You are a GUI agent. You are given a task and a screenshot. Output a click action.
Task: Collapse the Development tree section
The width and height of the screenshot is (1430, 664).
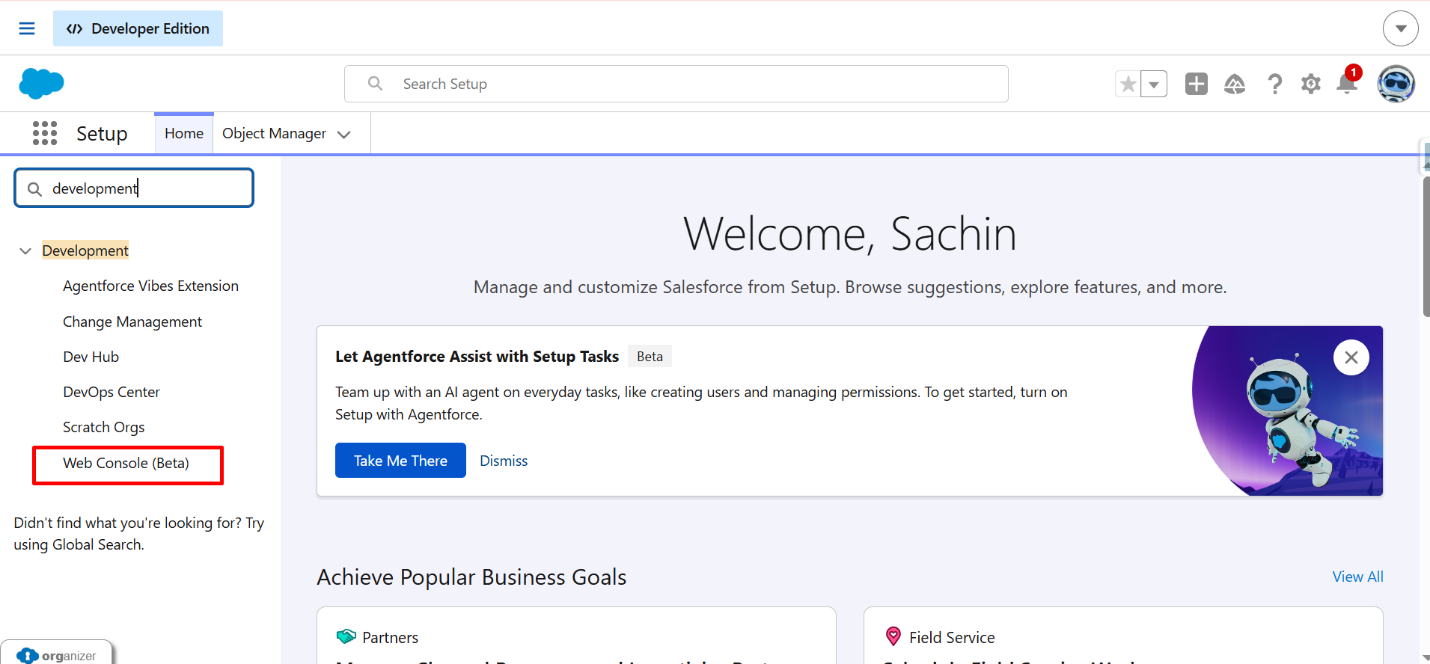coord(25,251)
